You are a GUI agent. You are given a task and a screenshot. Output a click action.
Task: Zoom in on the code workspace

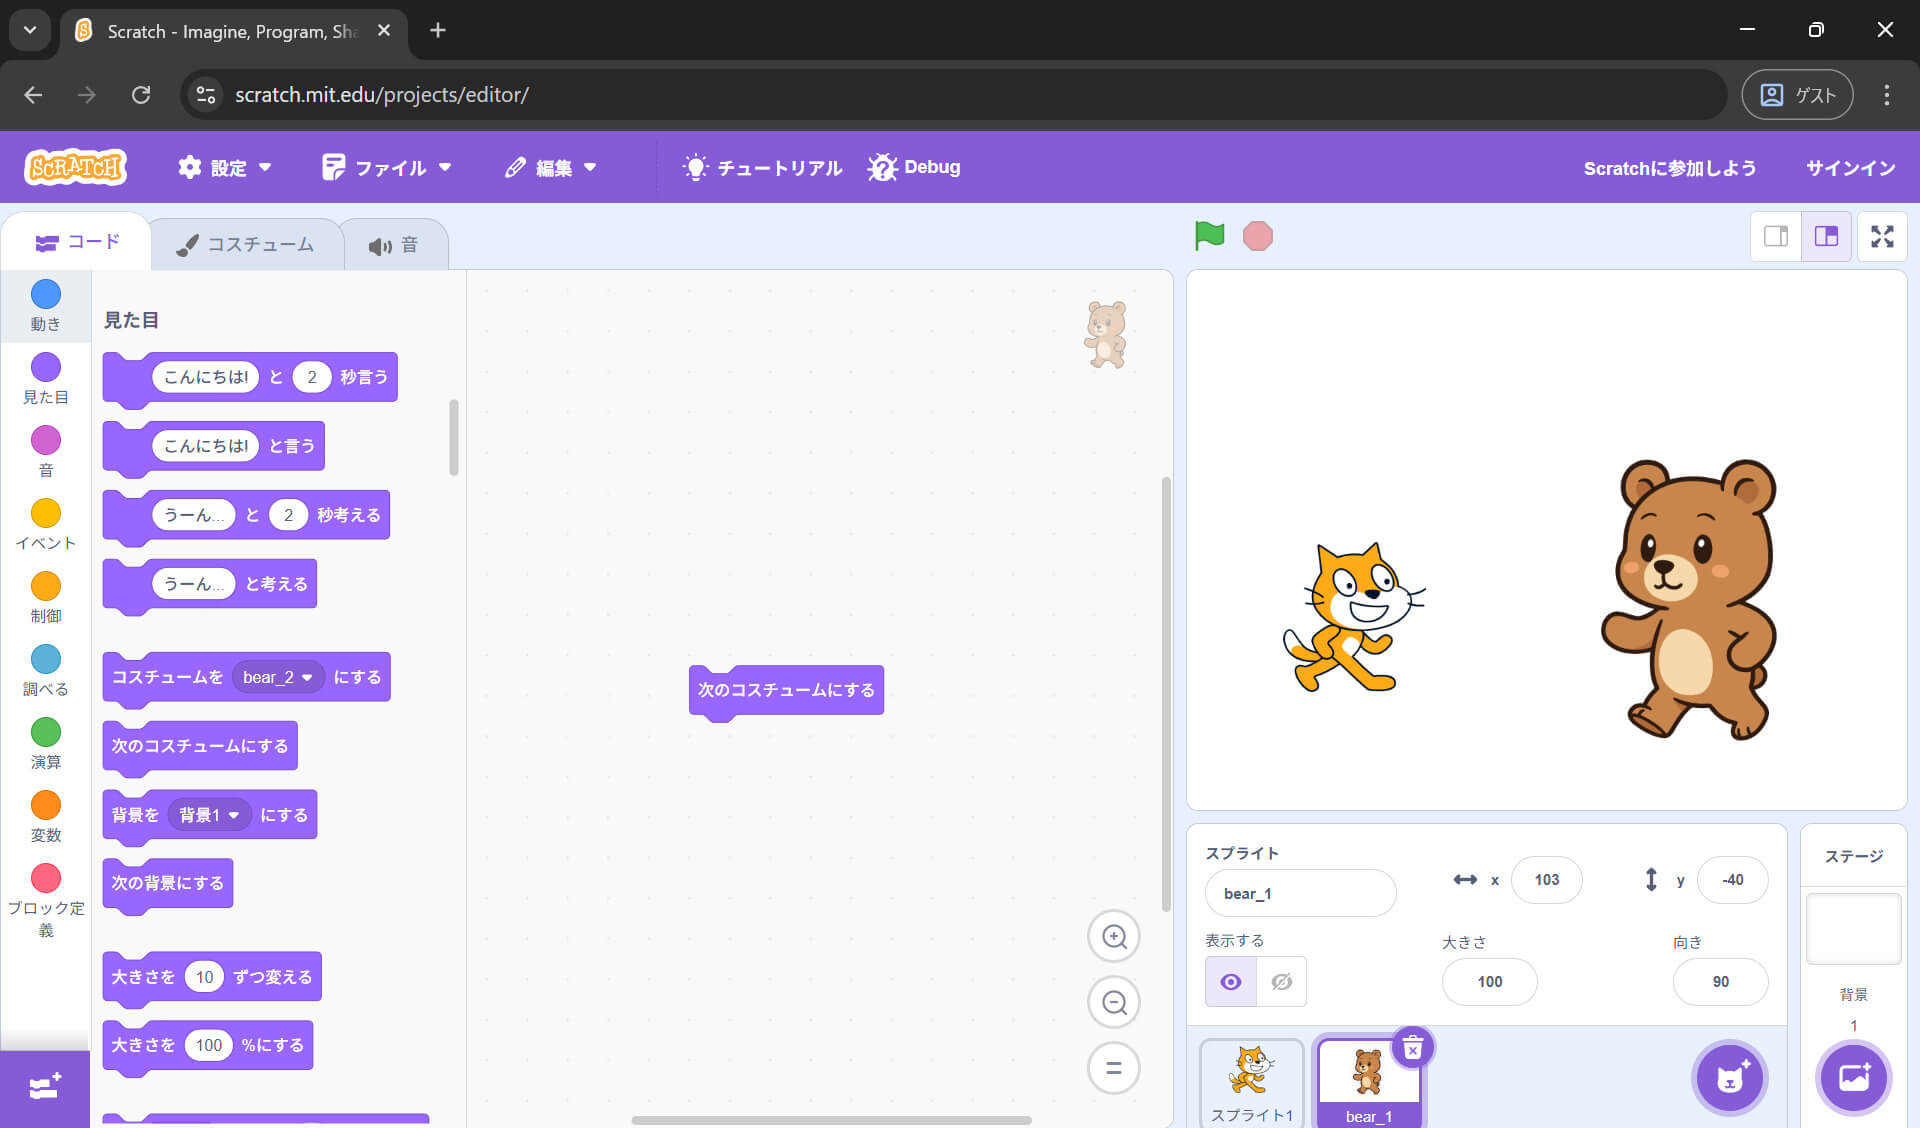[x=1113, y=936]
